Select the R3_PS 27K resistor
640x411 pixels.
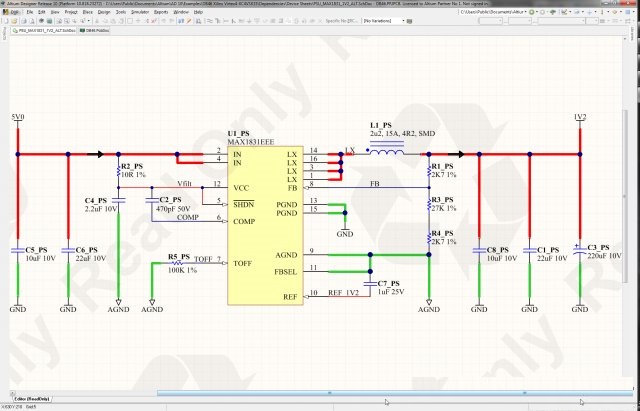click(429, 204)
